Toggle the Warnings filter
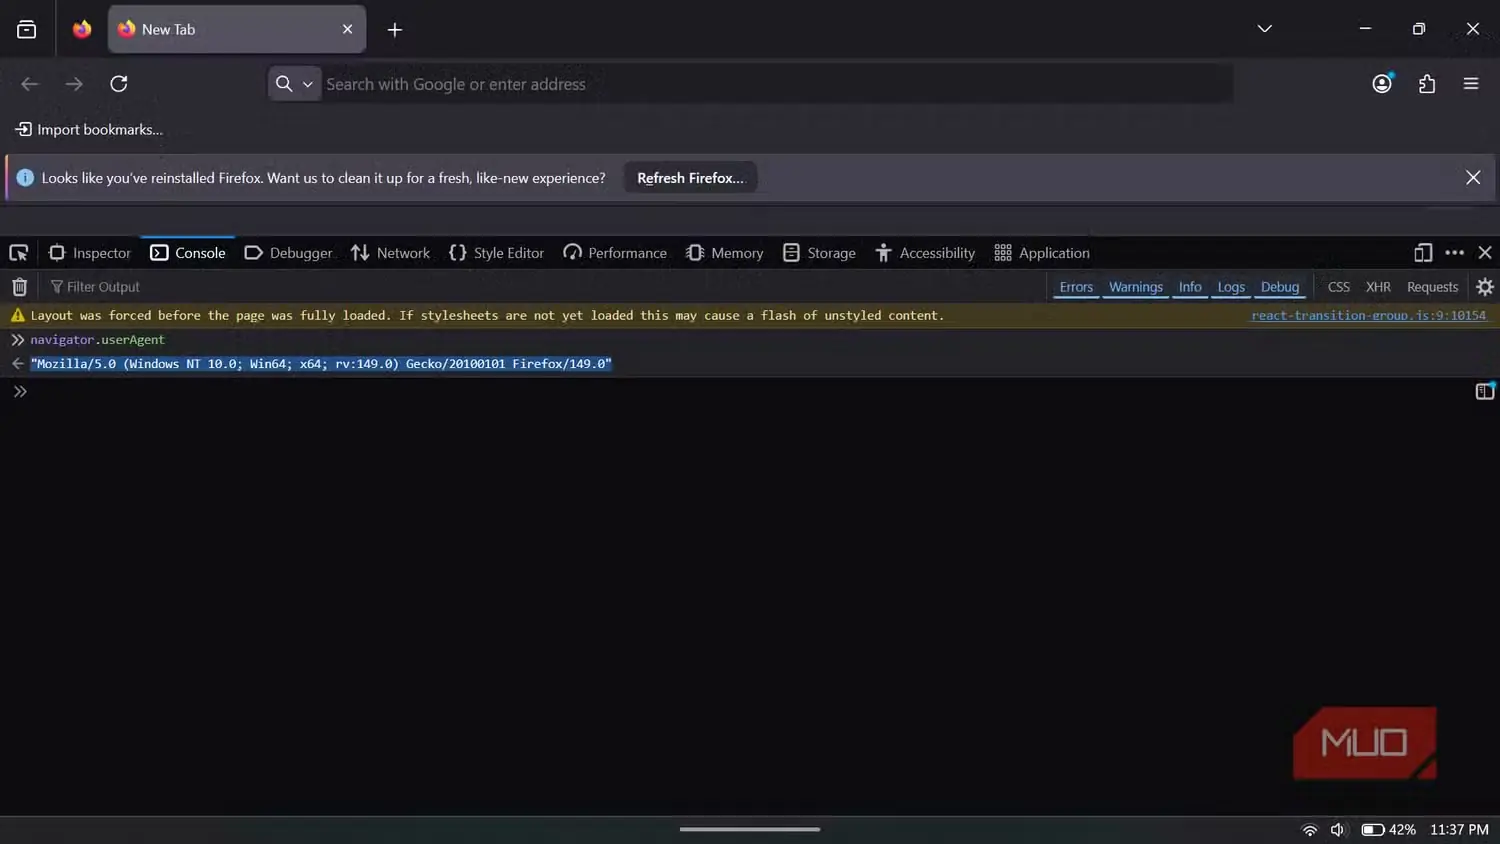1500x844 pixels. 1136,287
